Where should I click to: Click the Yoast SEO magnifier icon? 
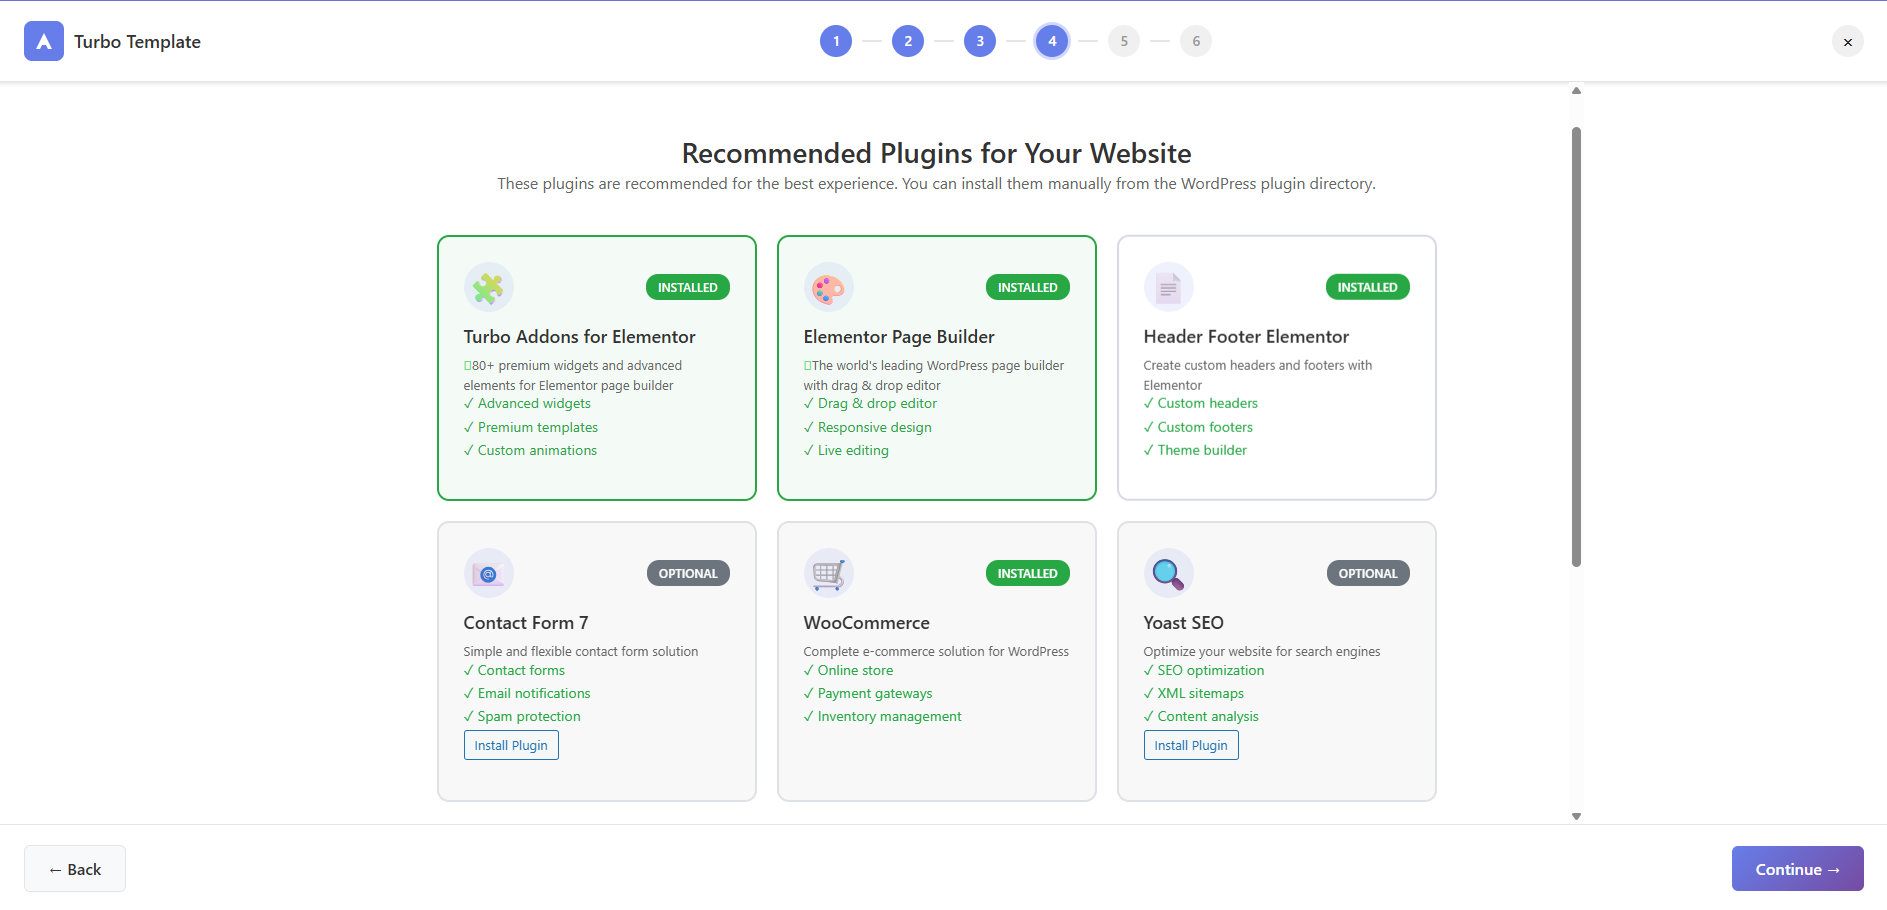point(1169,573)
